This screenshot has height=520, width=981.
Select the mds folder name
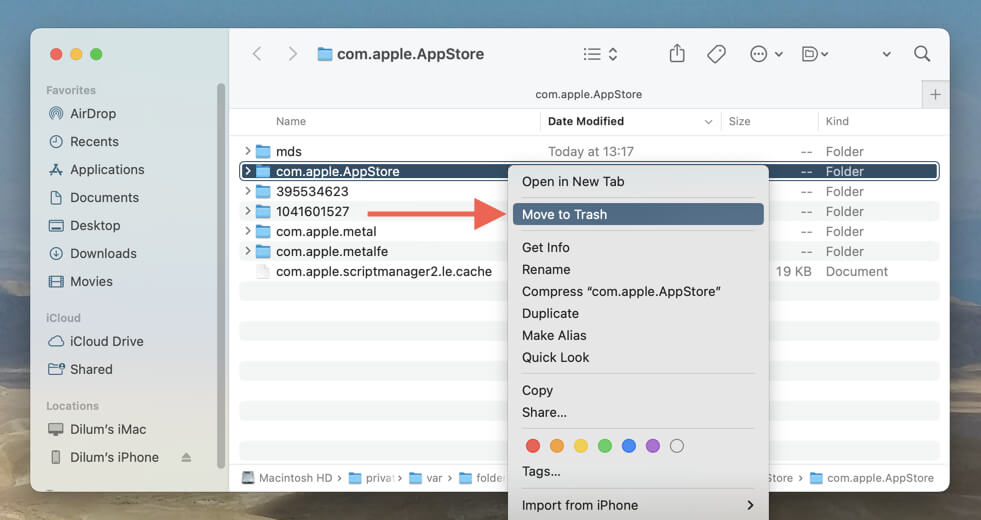point(288,151)
